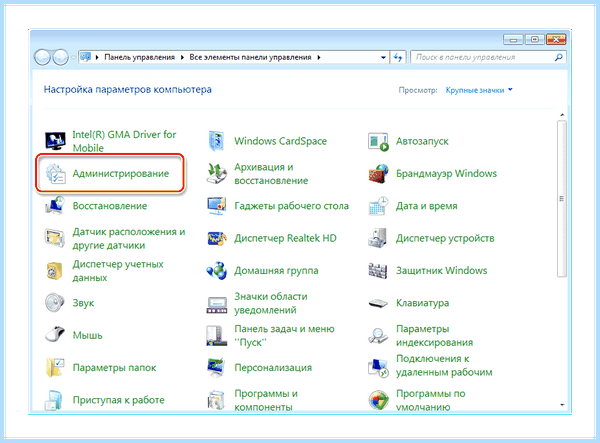Open Датчик расположения и другие датчики icon
The image size is (600, 443).
pyautogui.click(x=55, y=238)
